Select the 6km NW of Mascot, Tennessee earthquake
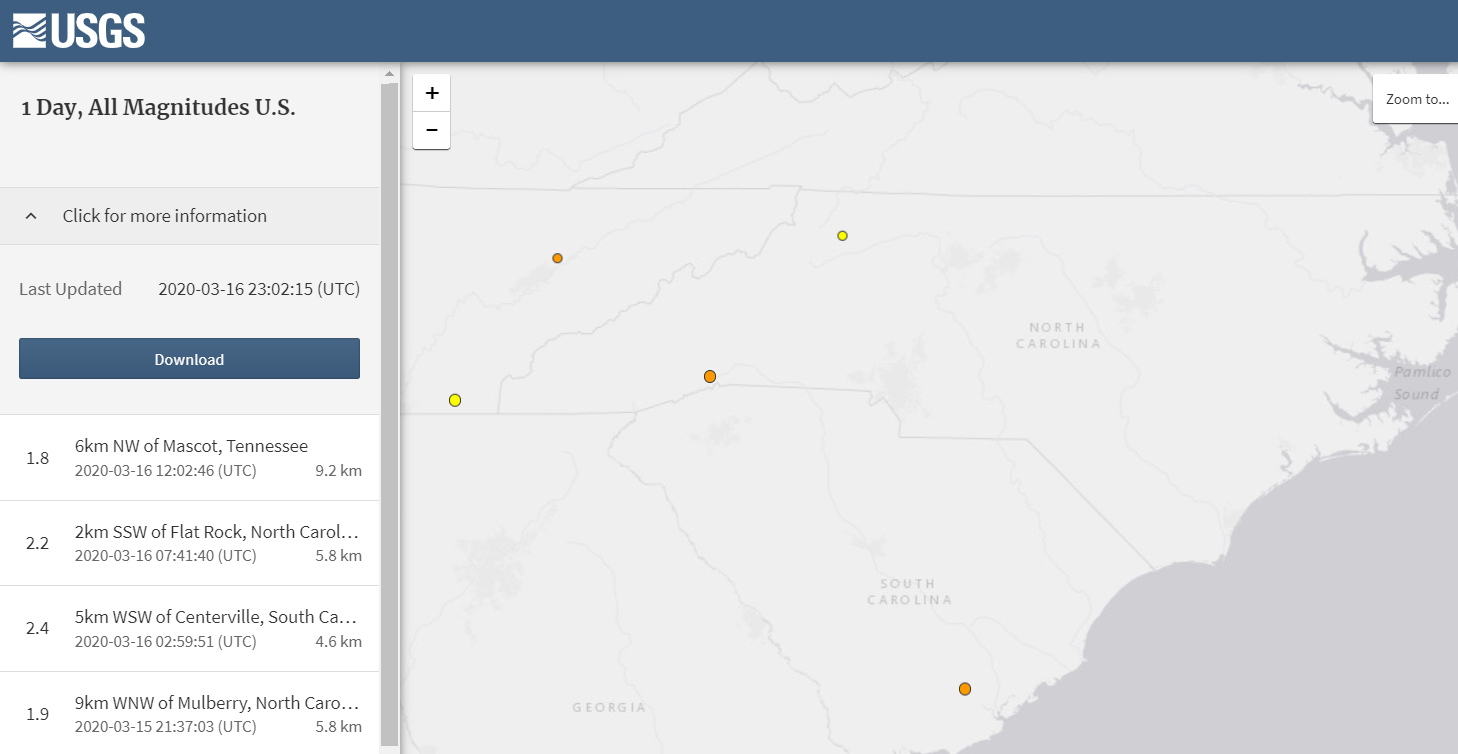Image resolution: width=1458 pixels, height=754 pixels. [x=190, y=458]
